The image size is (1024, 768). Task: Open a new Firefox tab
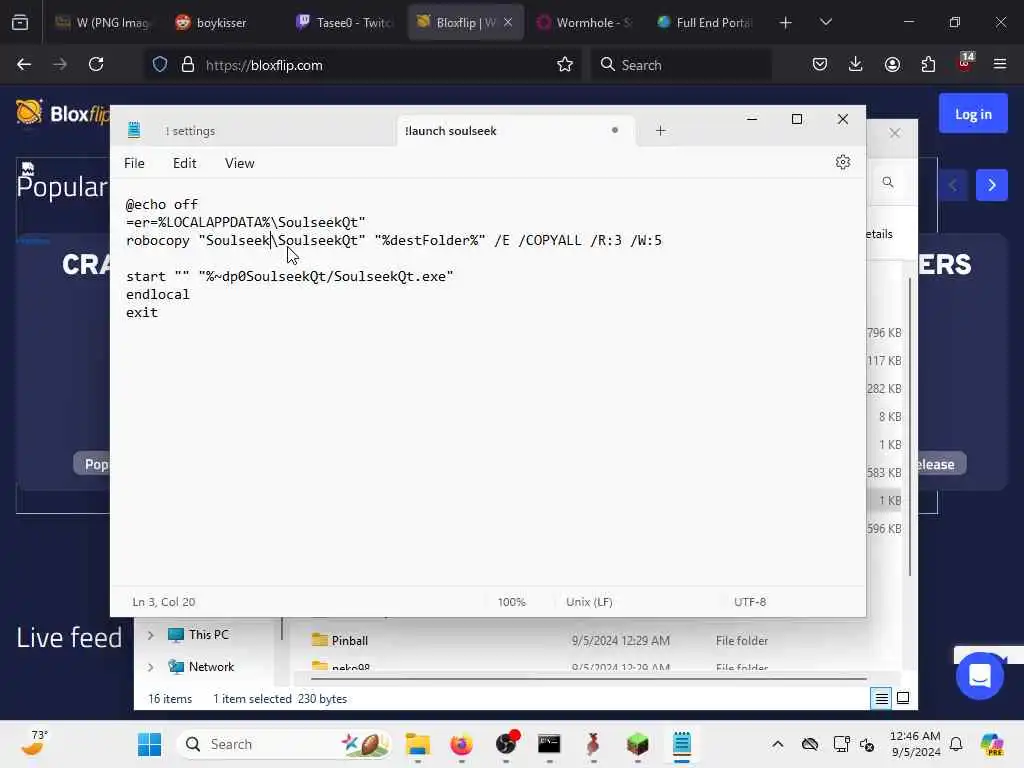point(786,23)
